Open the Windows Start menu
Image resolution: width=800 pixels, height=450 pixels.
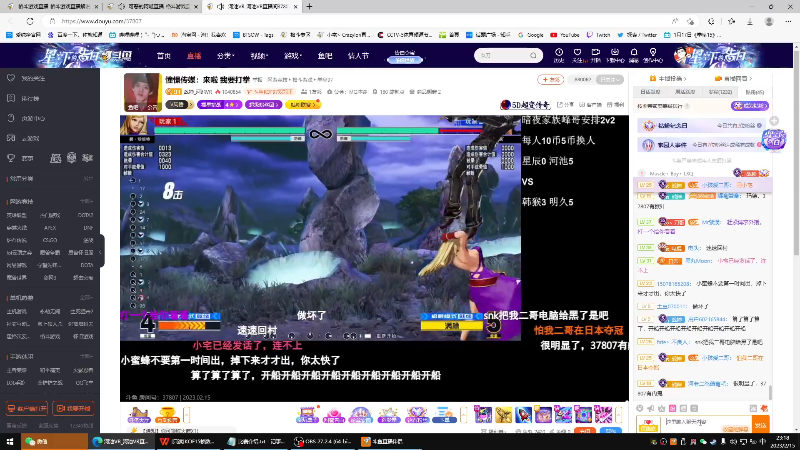[x=10, y=441]
